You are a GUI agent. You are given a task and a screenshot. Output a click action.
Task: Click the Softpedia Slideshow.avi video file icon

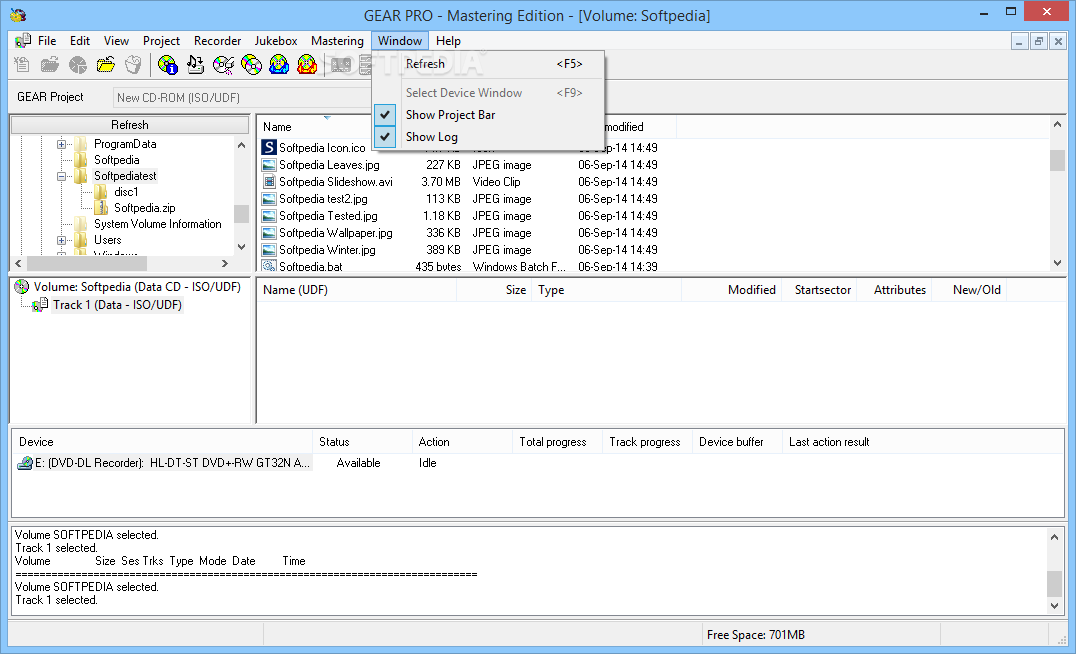coord(269,182)
